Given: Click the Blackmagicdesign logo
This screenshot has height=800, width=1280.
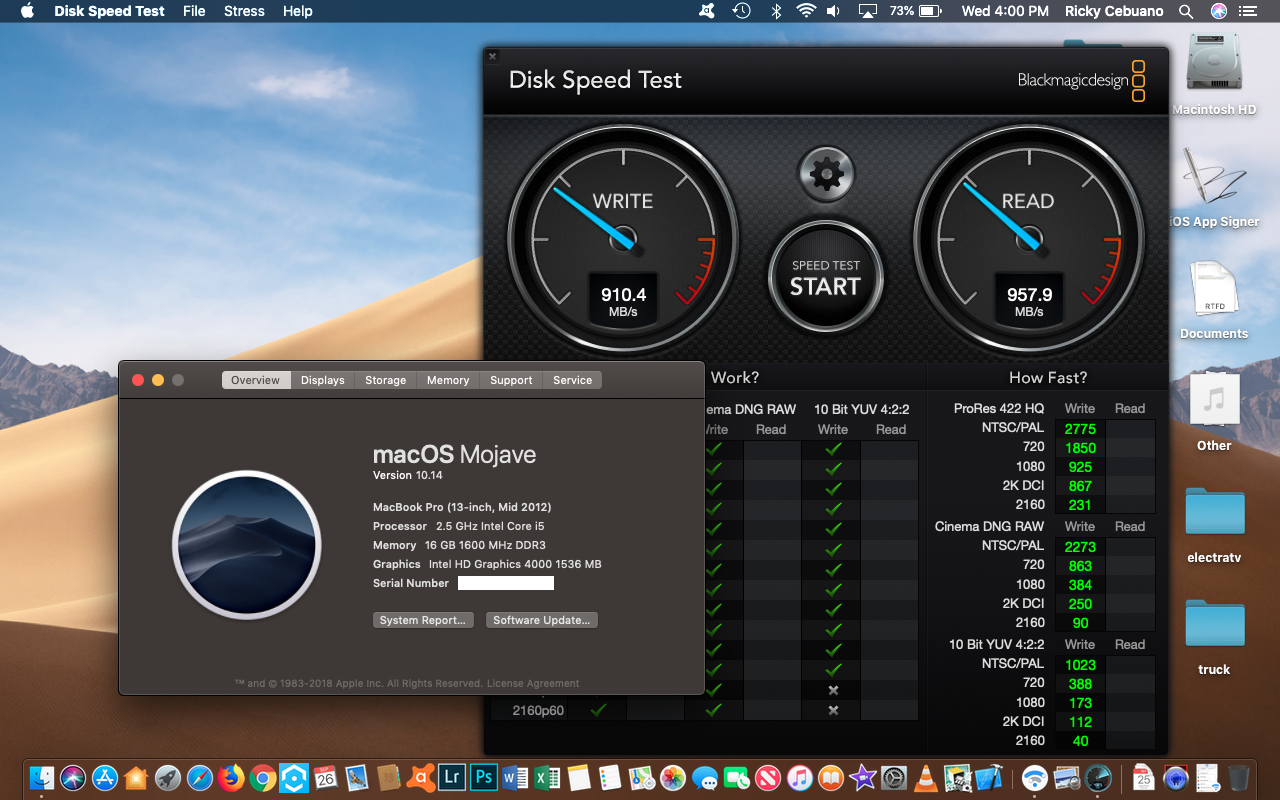Looking at the screenshot, I should 1081,81.
